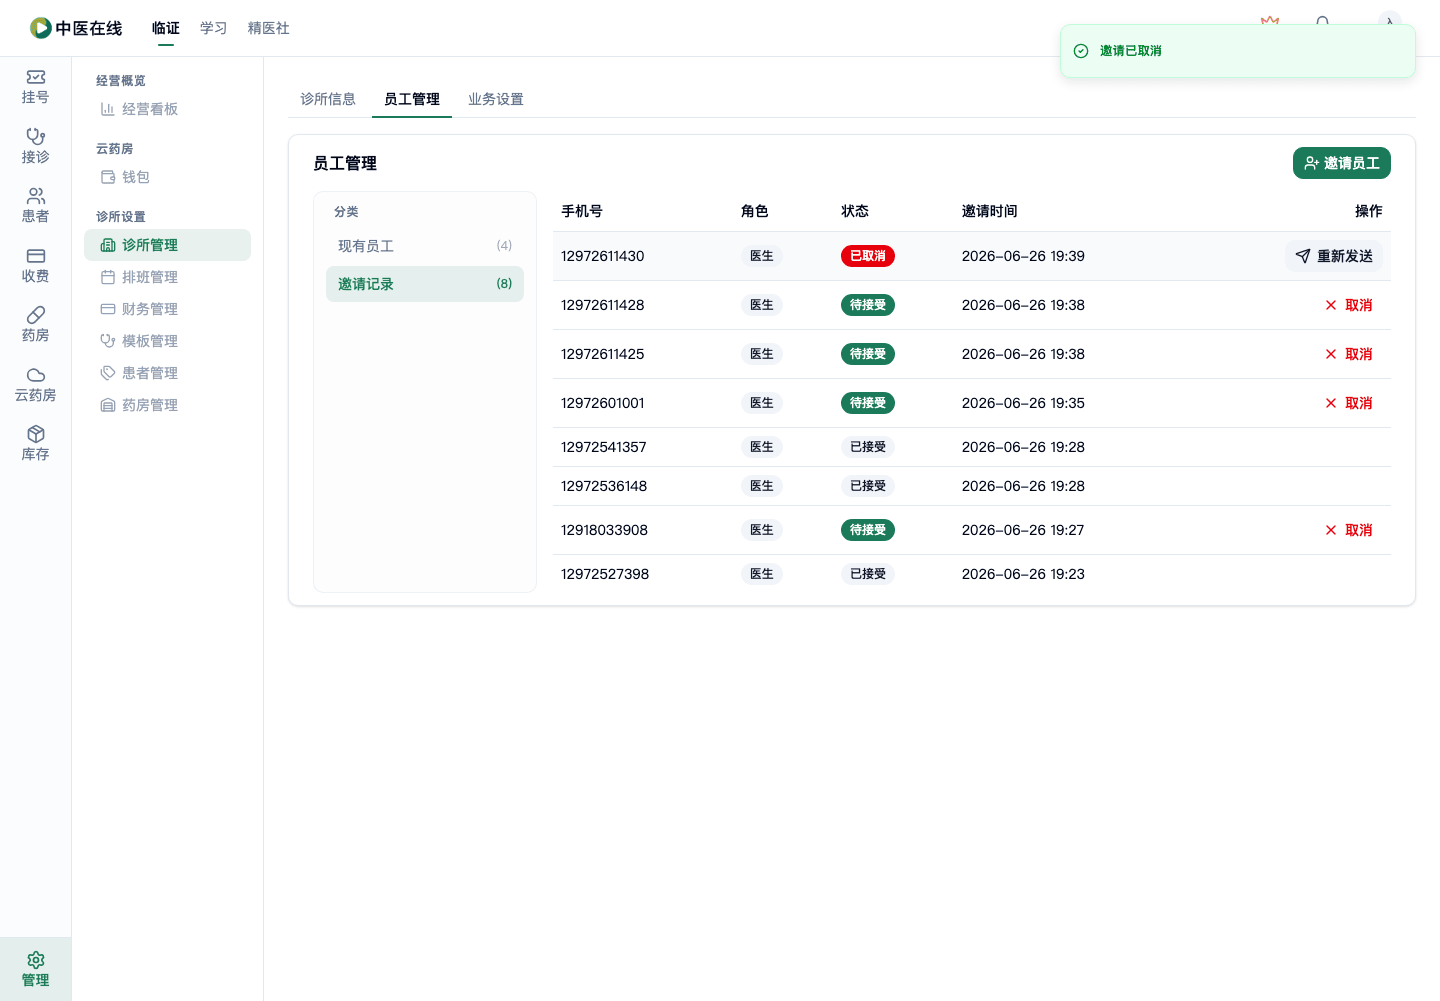This screenshot has height=1001, width=1440.
Task: Click the 诊所管理 building icon
Action: pyautogui.click(x=107, y=245)
